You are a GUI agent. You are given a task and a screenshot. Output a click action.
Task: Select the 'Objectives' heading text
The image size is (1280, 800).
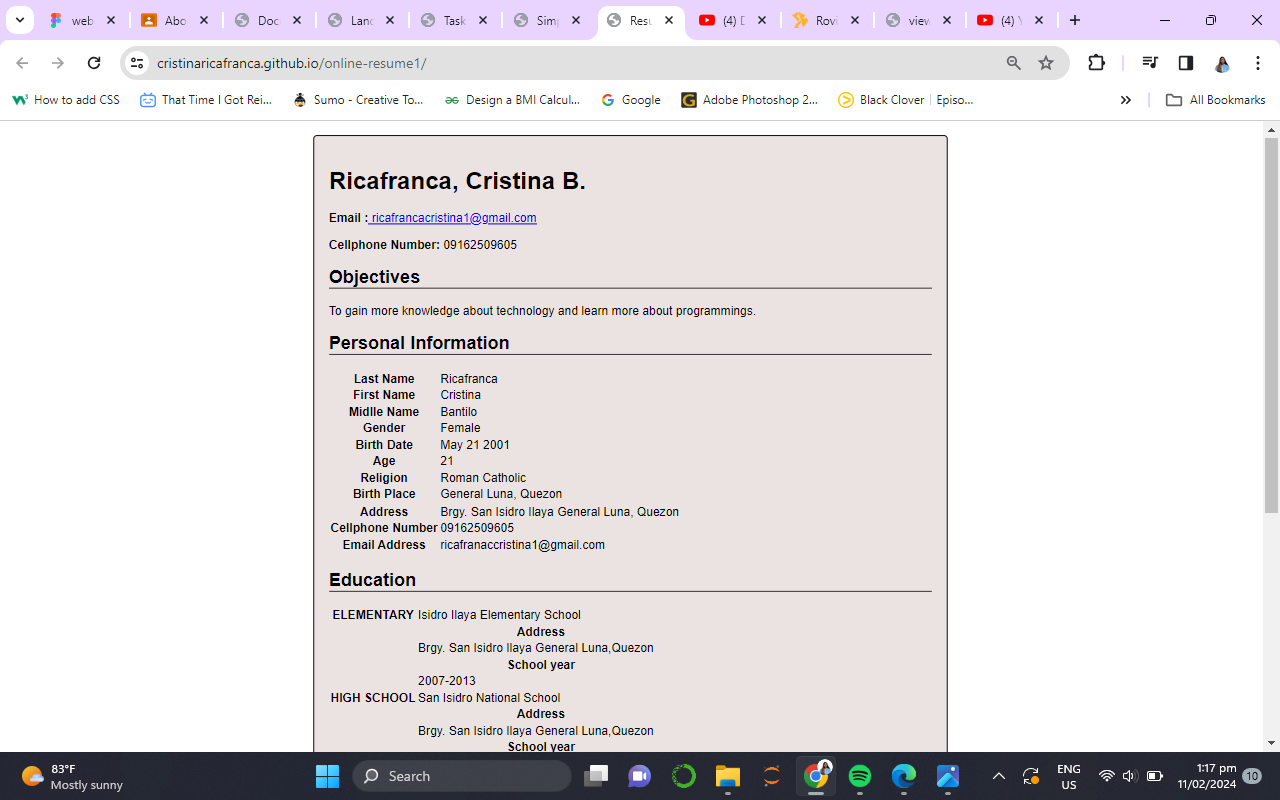pyautogui.click(x=374, y=277)
